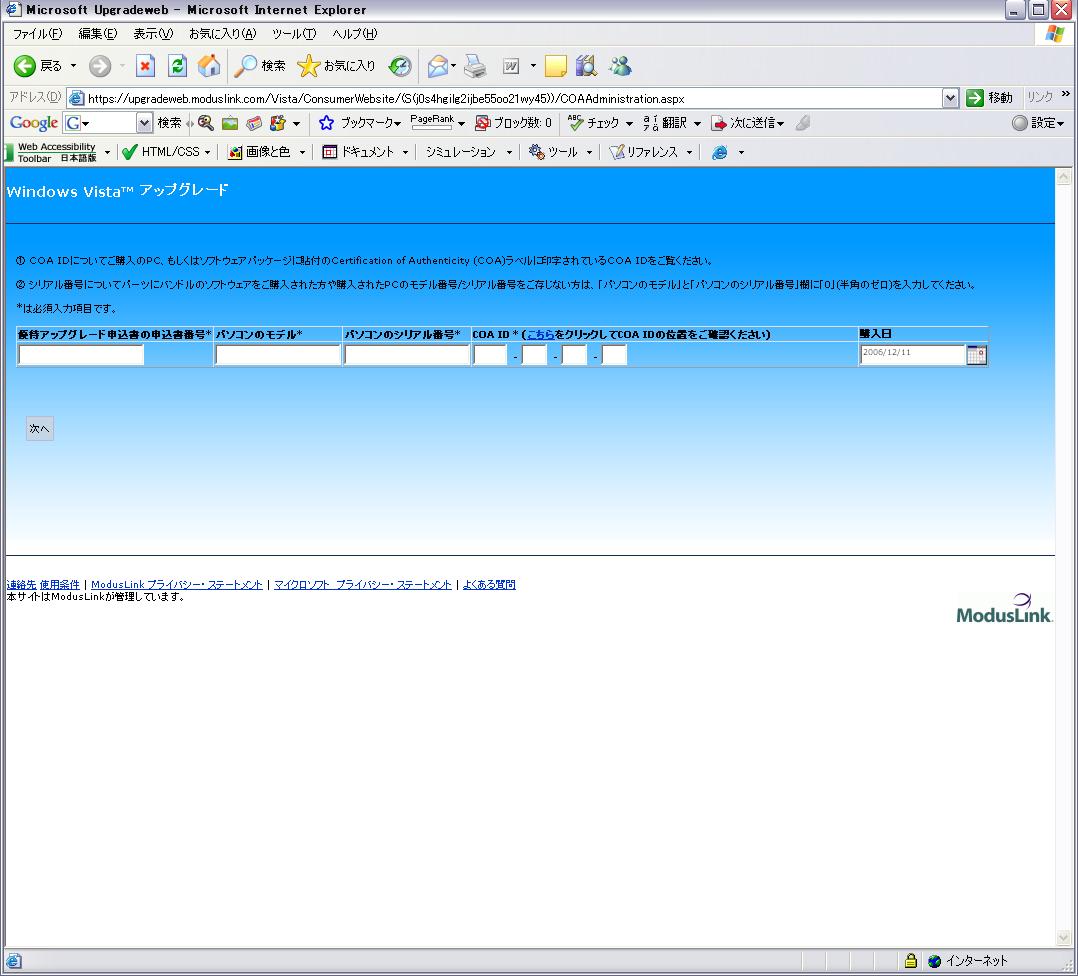Refresh the page with the green arrows icon
The width and height of the screenshot is (1078, 976).
click(x=177, y=66)
